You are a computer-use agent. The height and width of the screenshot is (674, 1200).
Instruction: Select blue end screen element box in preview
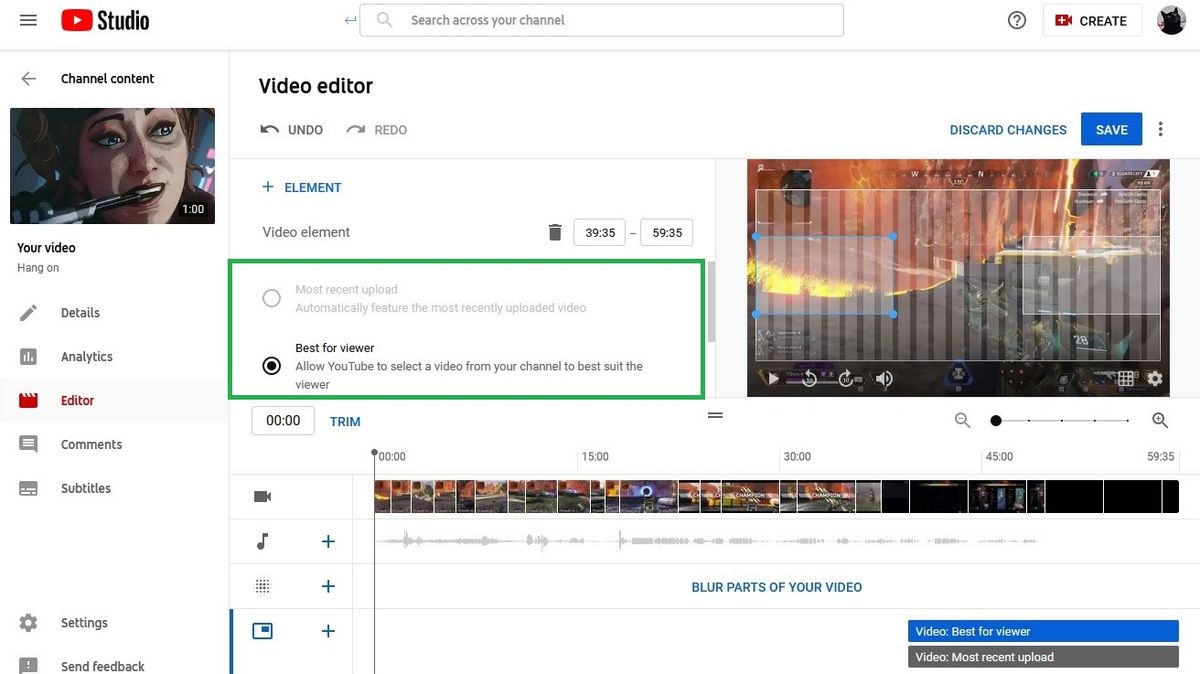click(824, 275)
